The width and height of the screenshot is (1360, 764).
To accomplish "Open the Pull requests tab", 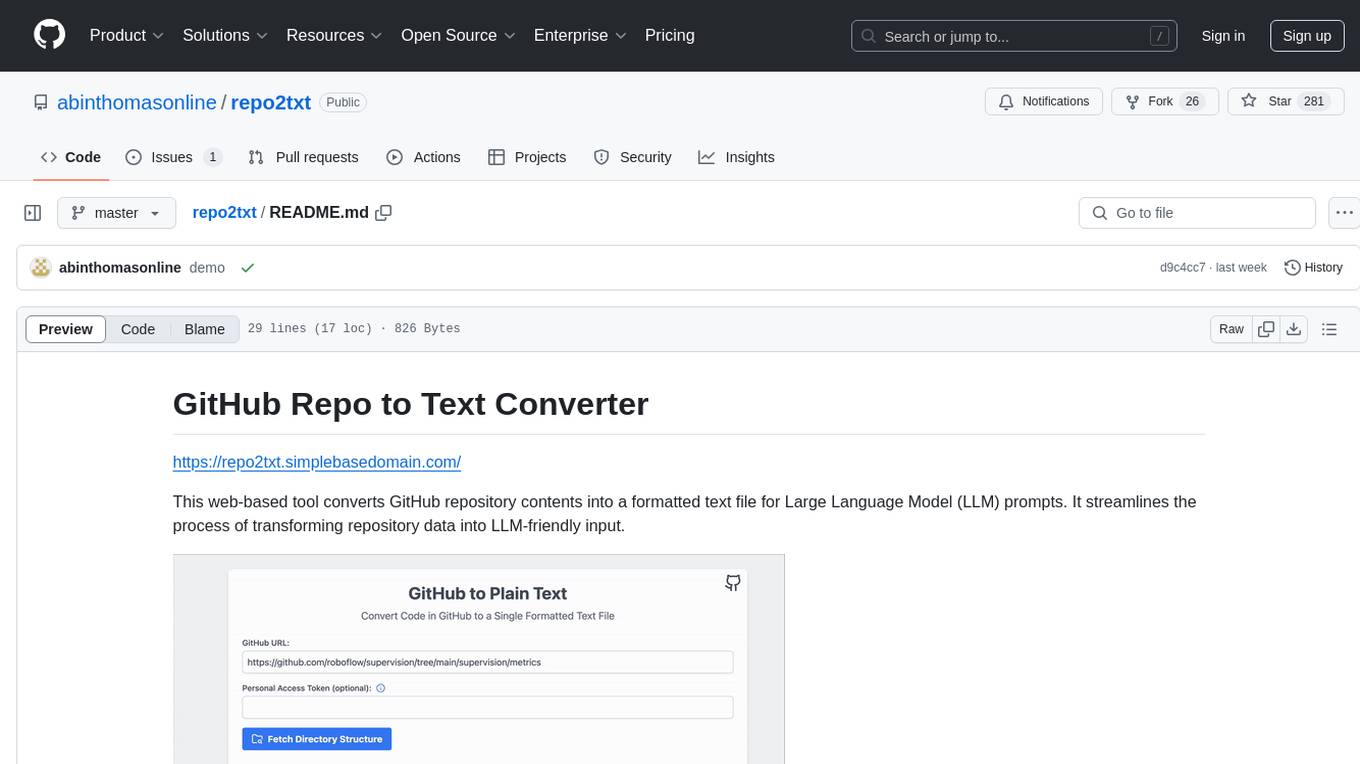I will pos(303,157).
